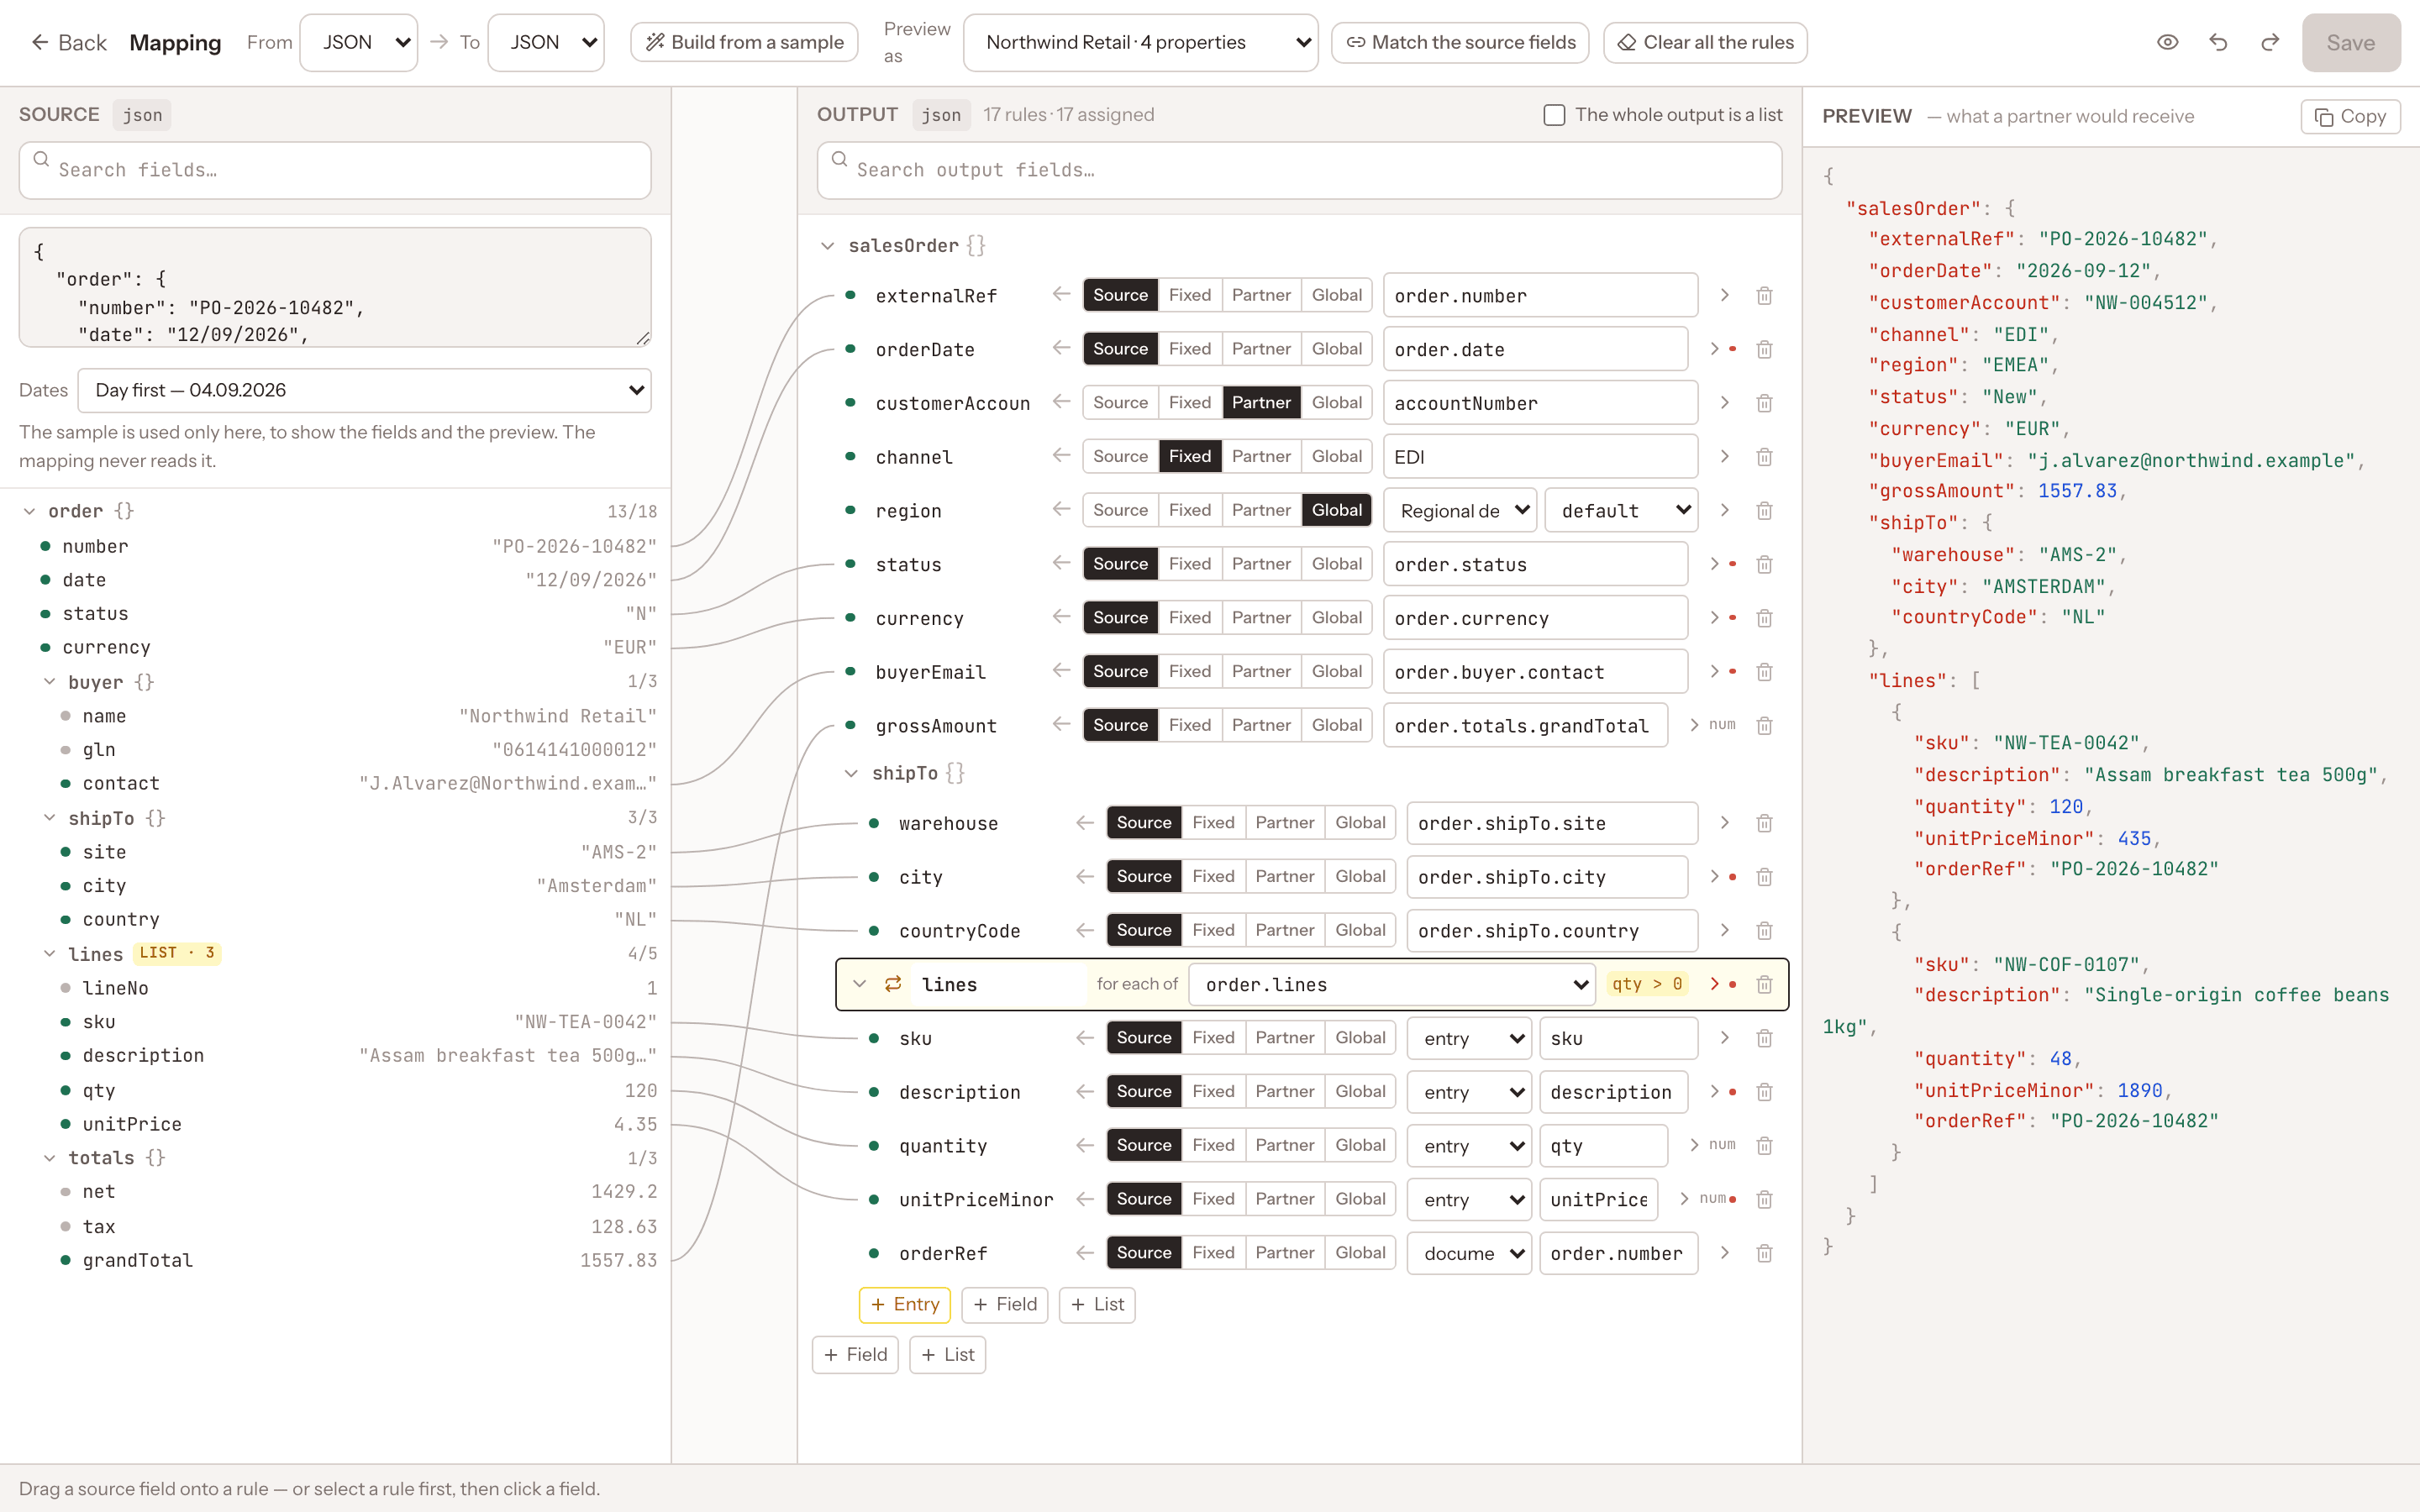Open the From format JSON dropdown
Image resolution: width=2420 pixels, height=1512 pixels.
[359, 42]
